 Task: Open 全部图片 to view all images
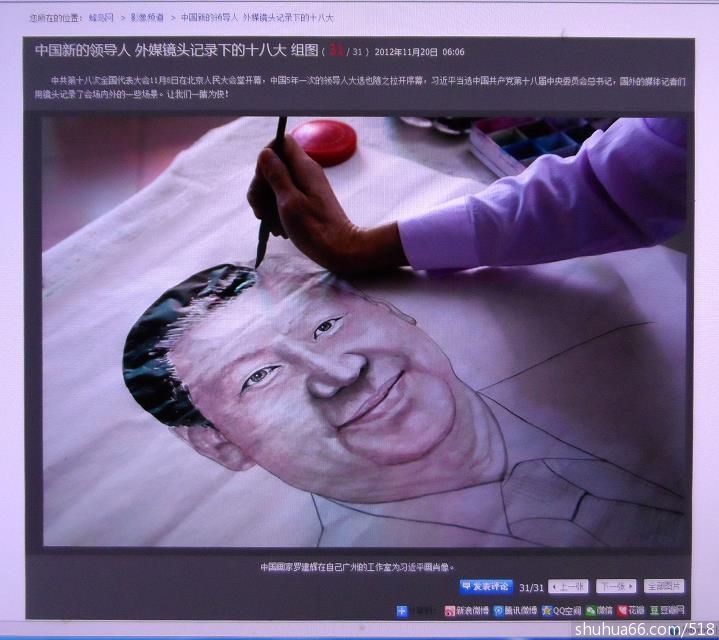(664, 587)
